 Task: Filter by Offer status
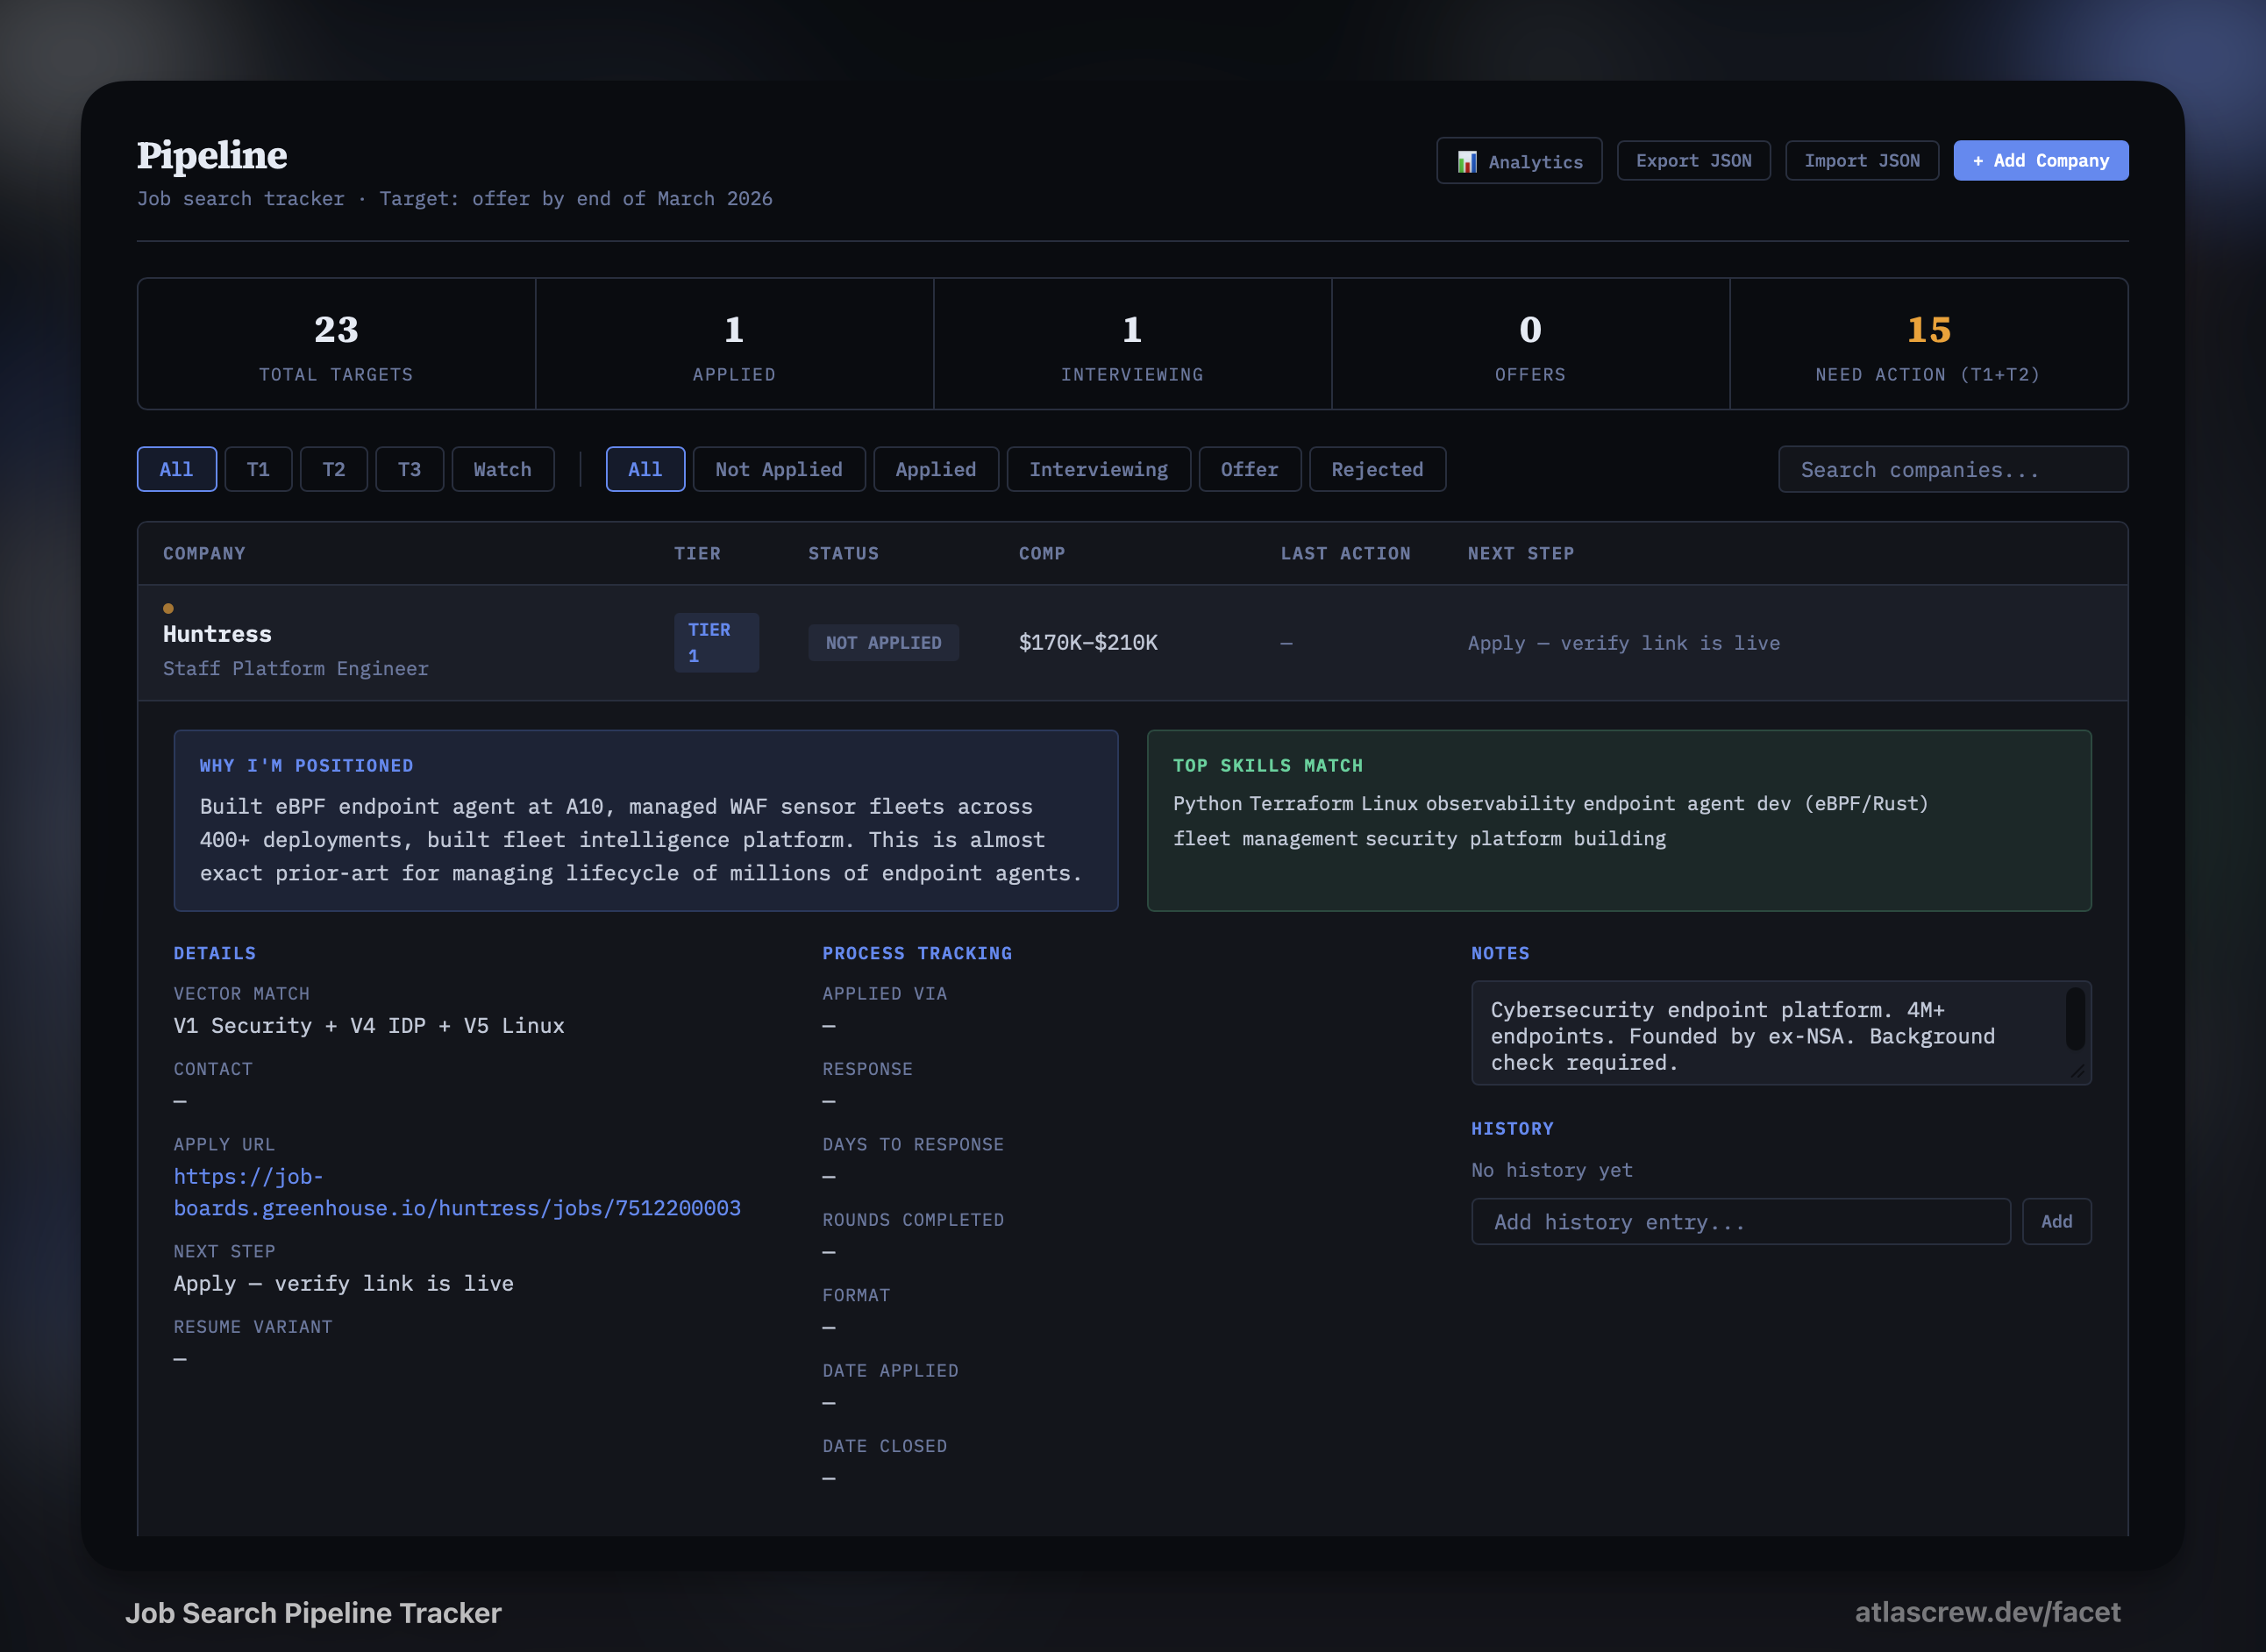point(1248,469)
